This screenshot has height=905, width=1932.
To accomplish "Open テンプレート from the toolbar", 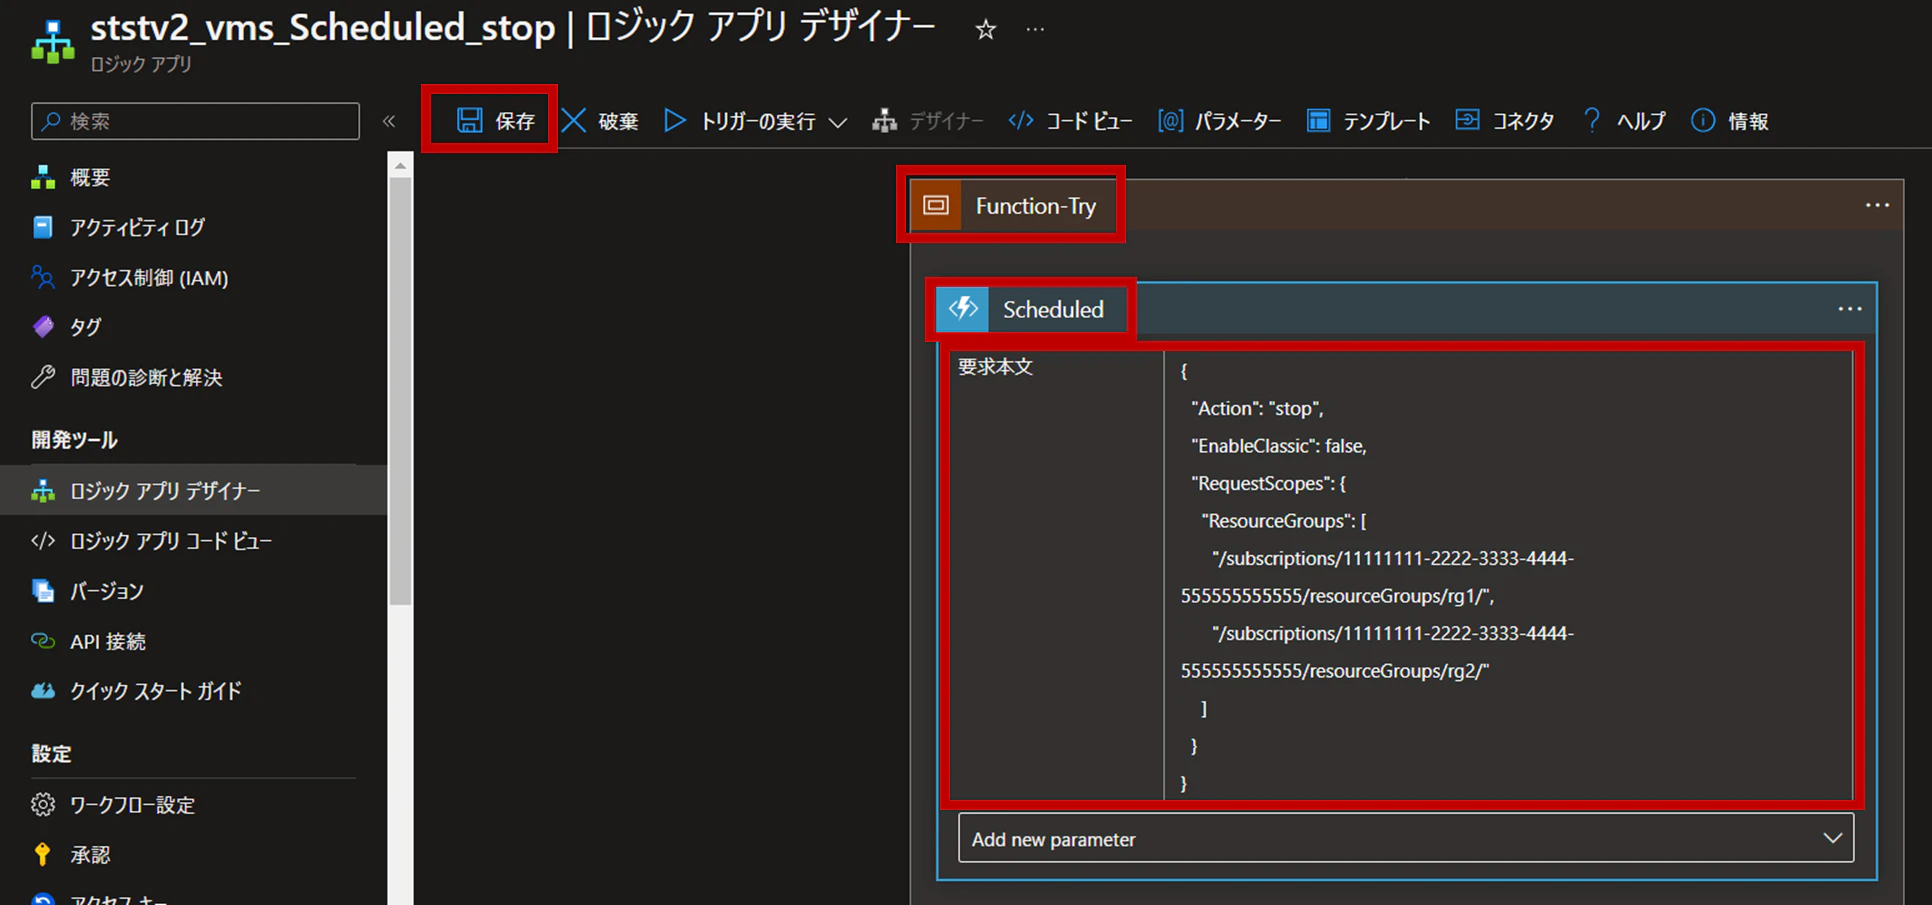I will click(1369, 121).
